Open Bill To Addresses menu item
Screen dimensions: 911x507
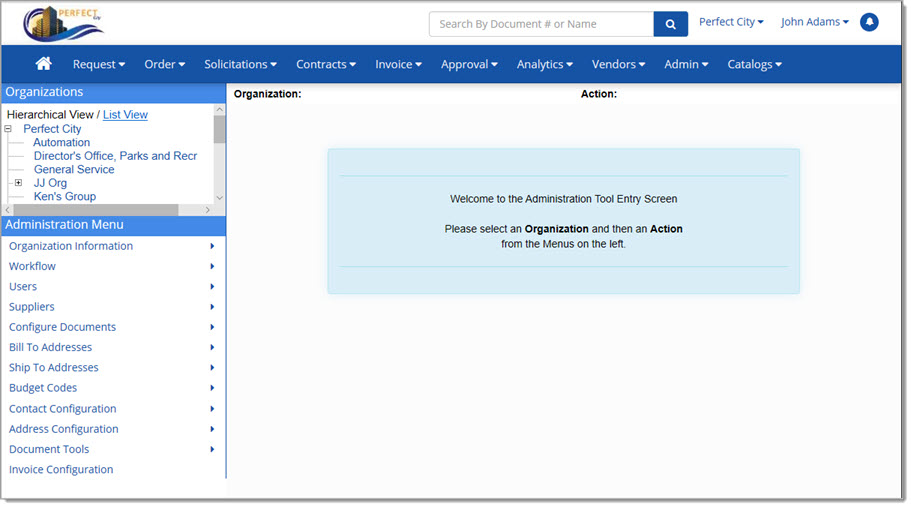tap(50, 347)
